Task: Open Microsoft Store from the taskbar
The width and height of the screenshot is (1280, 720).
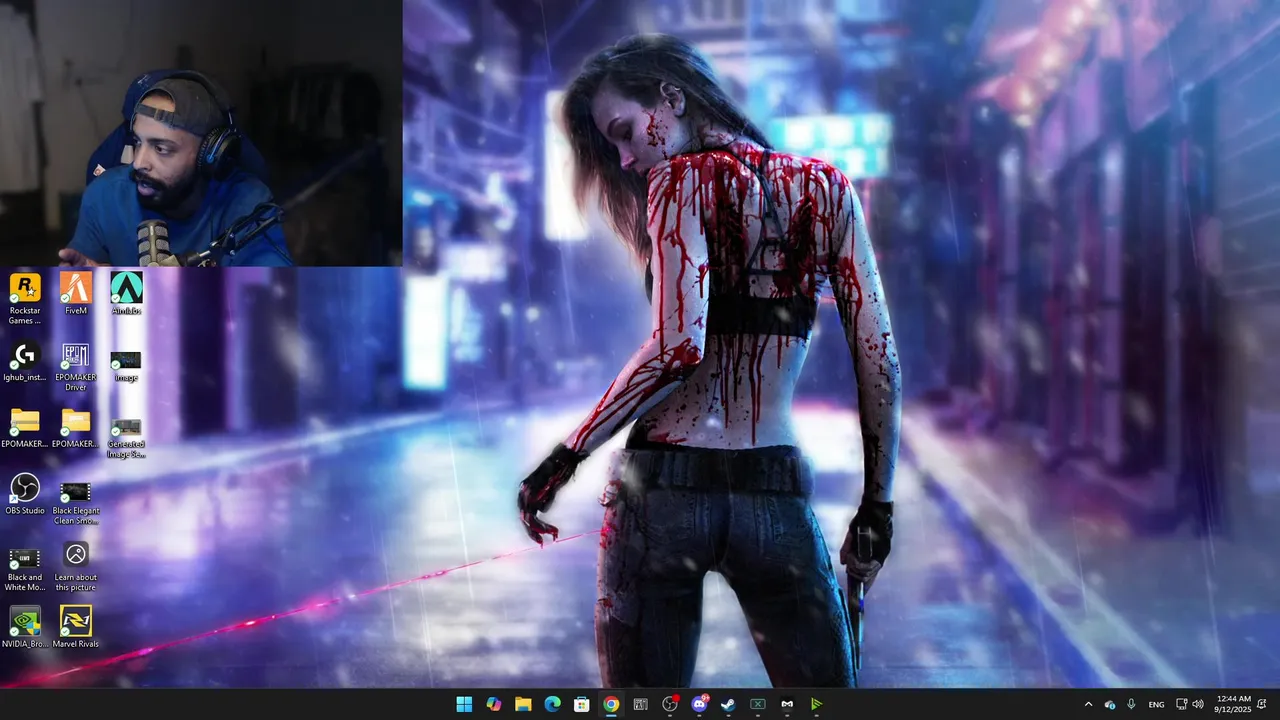Action: (x=581, y=704)
